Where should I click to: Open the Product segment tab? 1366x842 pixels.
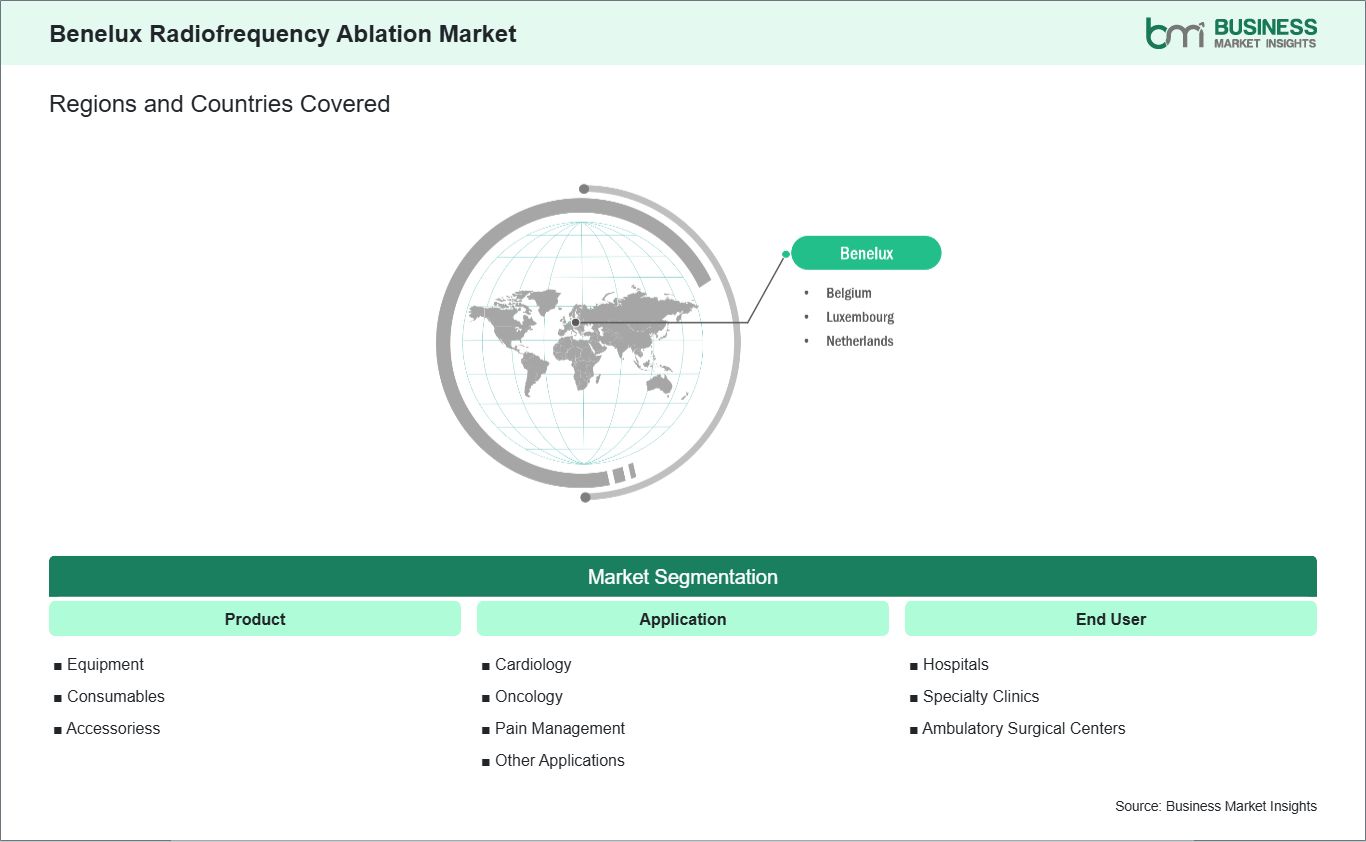[255, 619]
